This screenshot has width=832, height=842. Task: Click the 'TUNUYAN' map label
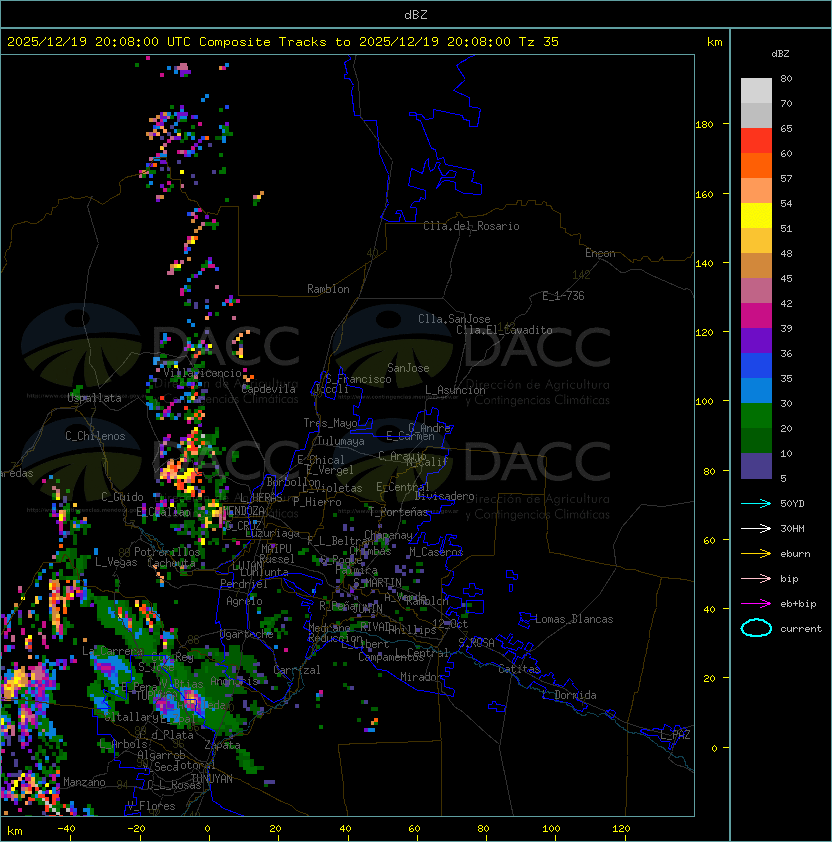coord(212,779)
